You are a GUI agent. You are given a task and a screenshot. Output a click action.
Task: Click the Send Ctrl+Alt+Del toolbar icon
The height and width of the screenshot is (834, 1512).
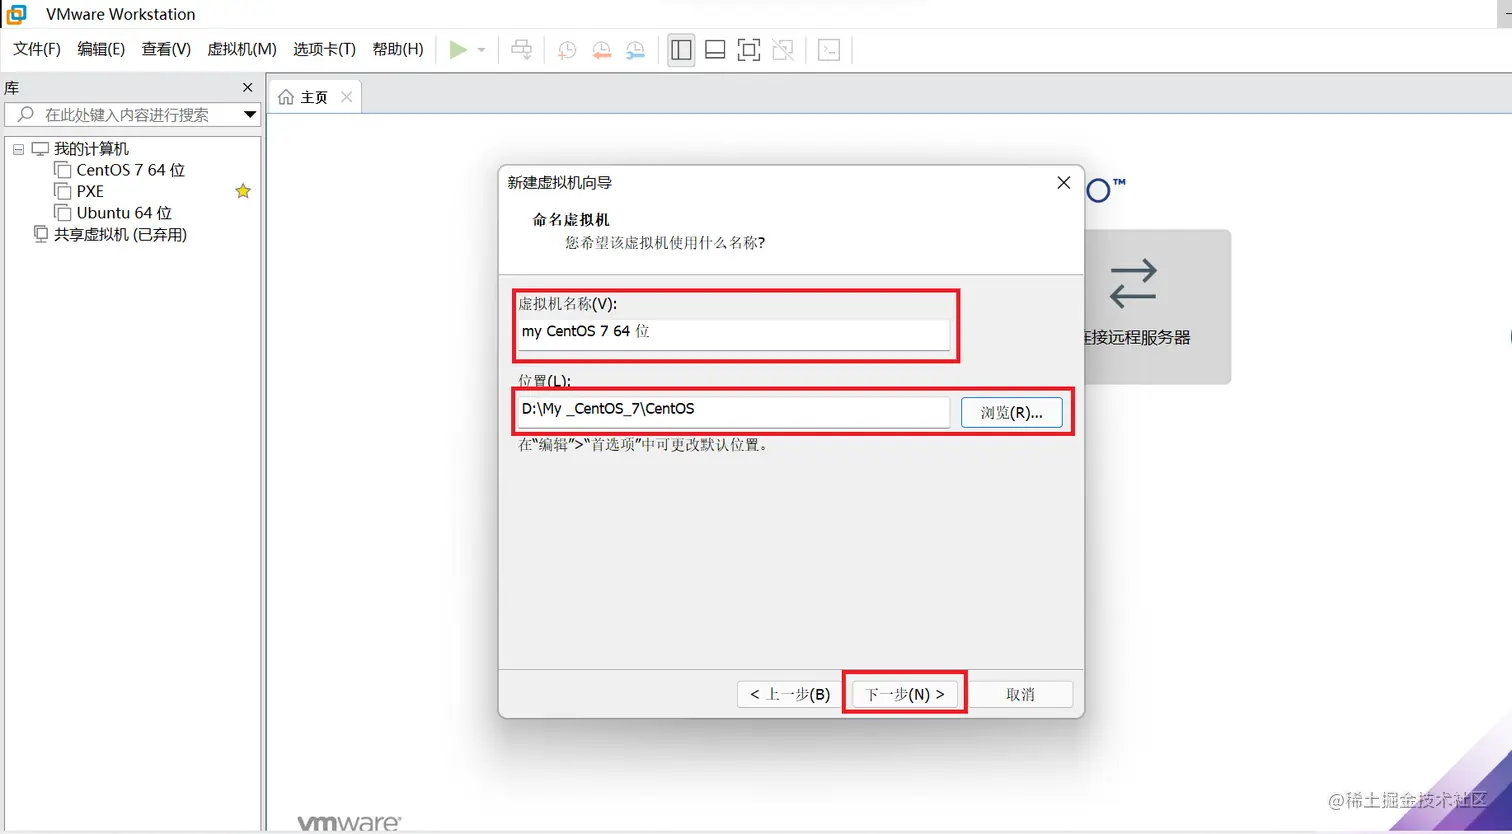tap(521, 49)
